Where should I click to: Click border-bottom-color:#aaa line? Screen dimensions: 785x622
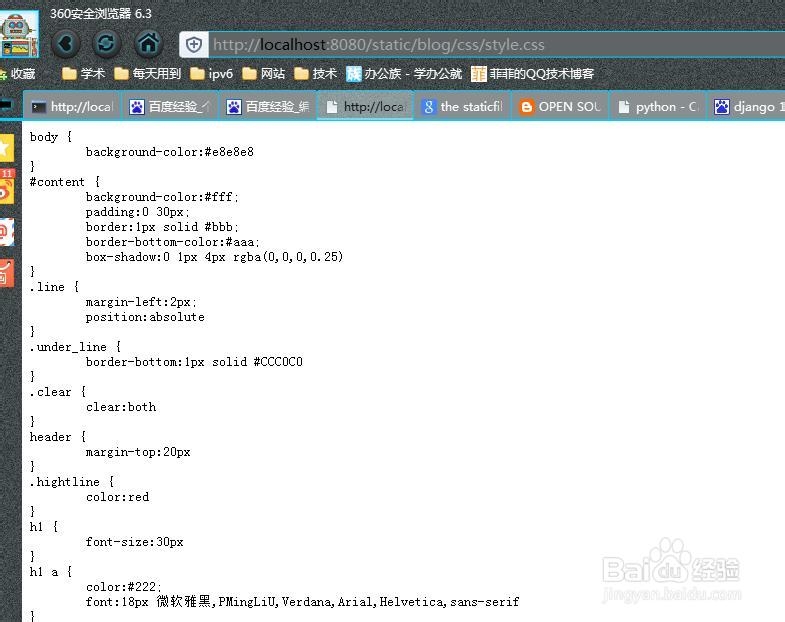[x=173, y=242]
